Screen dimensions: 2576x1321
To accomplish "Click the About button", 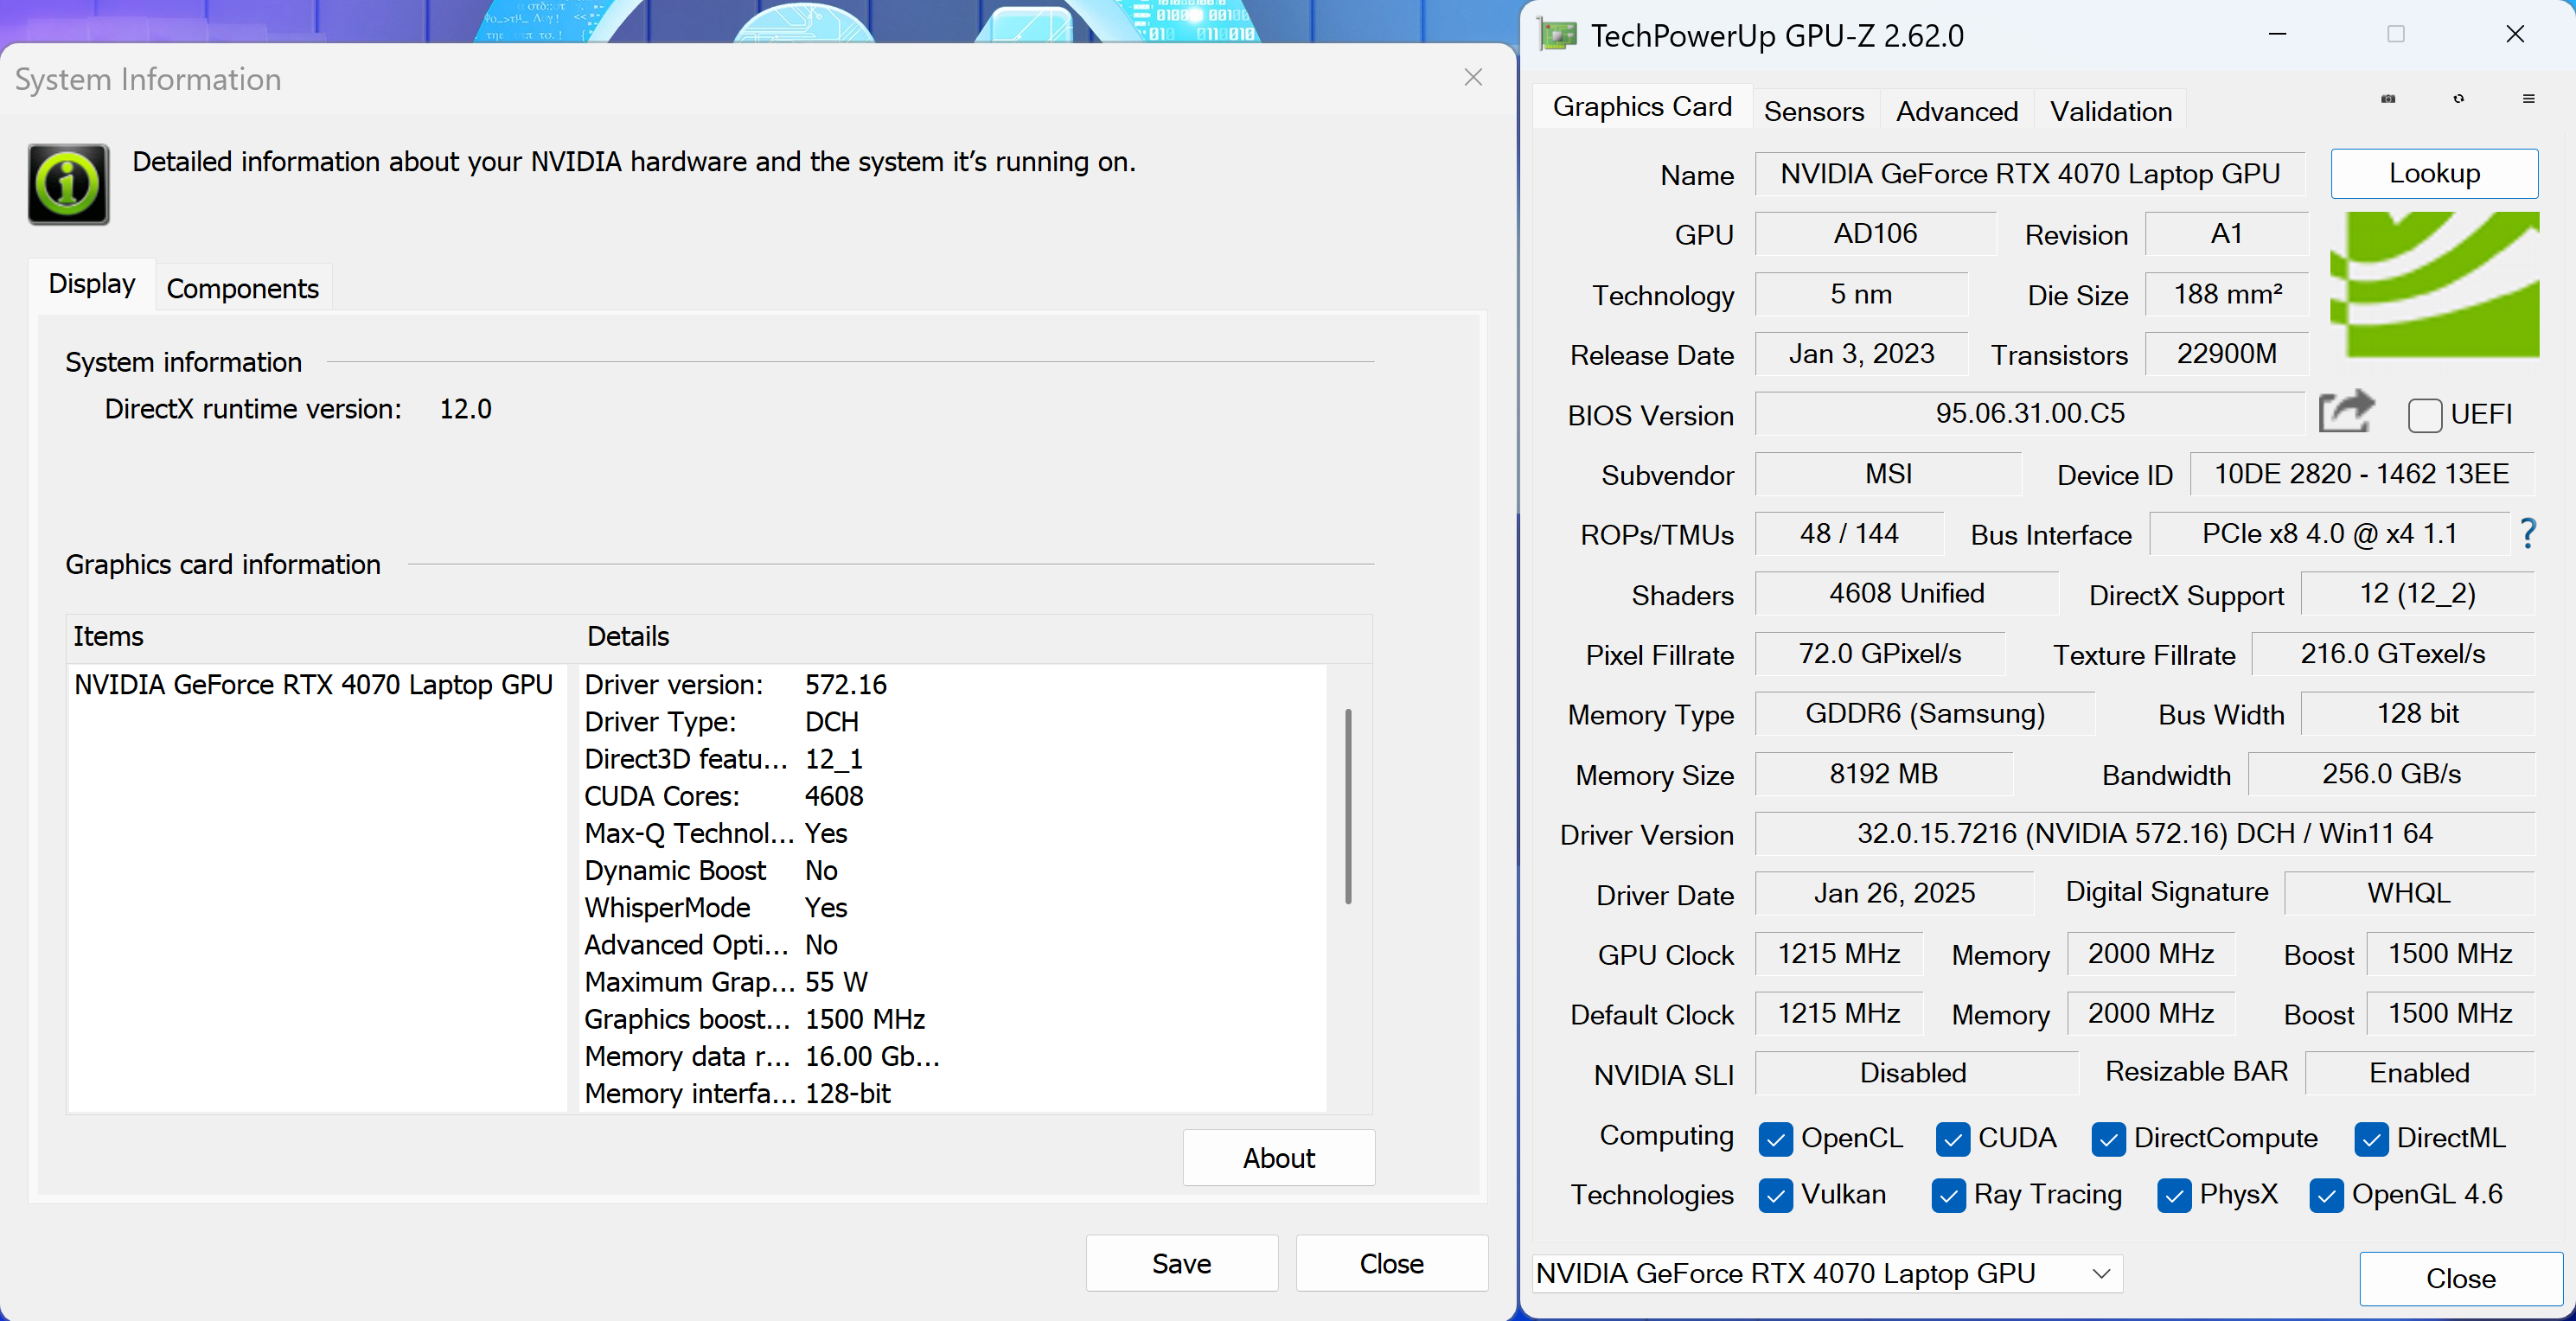I will [x=1278, y=1158].
